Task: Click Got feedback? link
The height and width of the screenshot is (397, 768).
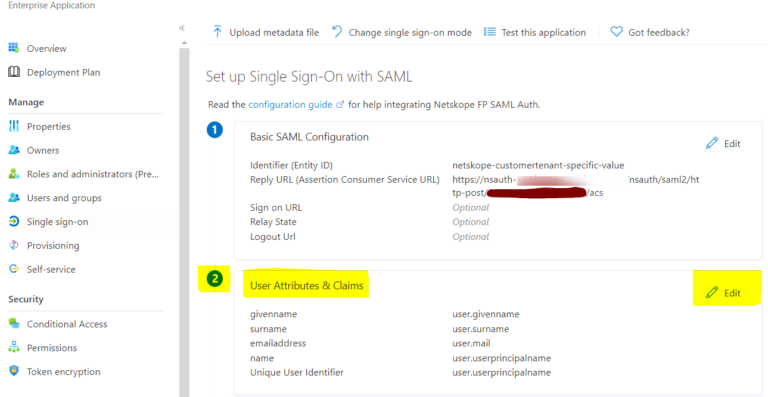Action: (659, 32)
